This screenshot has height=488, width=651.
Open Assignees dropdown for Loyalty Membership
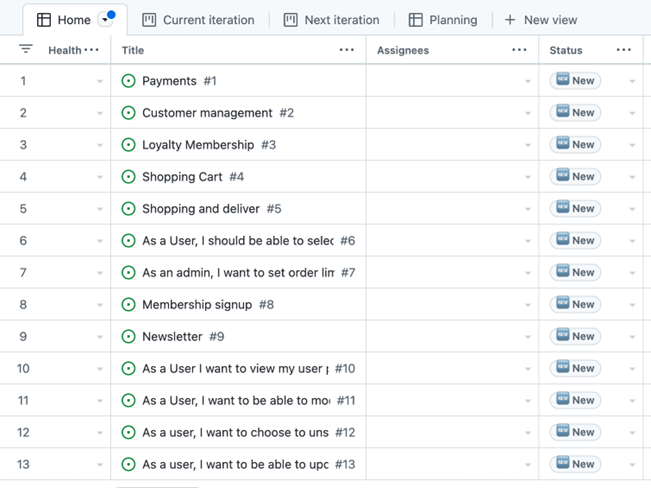(528, 145)
